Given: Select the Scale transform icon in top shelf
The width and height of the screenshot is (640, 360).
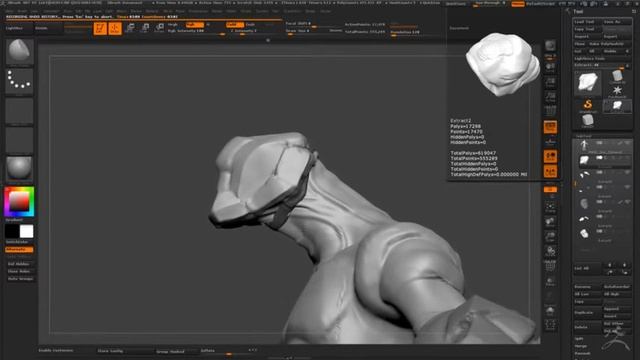Looking at the screenshot, I should click(x=145, y=28).
